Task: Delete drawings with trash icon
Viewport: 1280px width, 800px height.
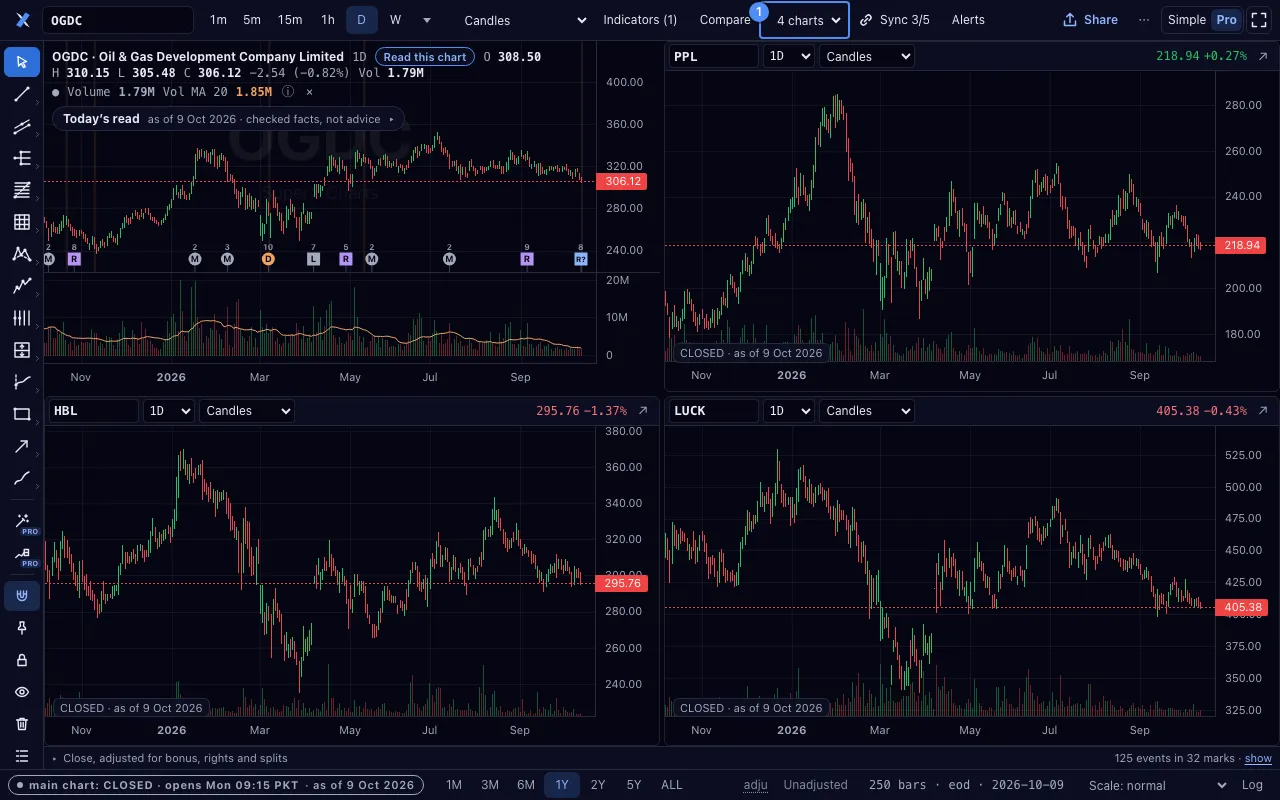Action: tap(22, 724)
